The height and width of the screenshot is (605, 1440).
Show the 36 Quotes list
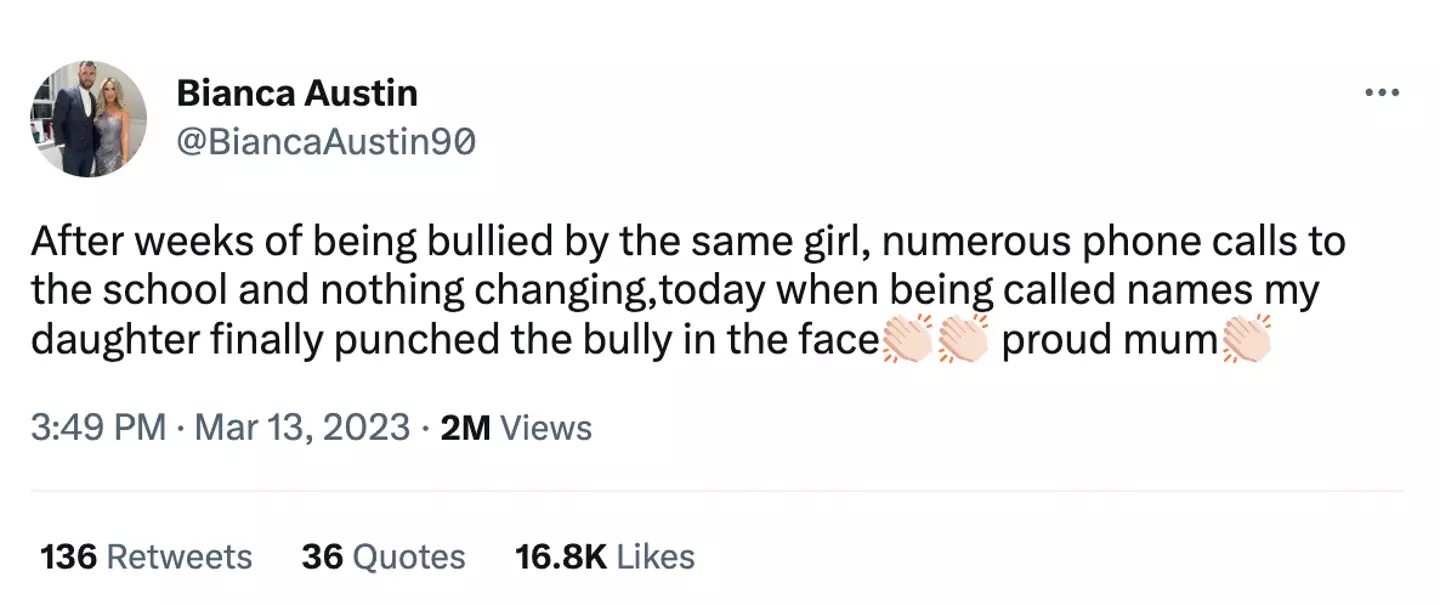(383, 556)
